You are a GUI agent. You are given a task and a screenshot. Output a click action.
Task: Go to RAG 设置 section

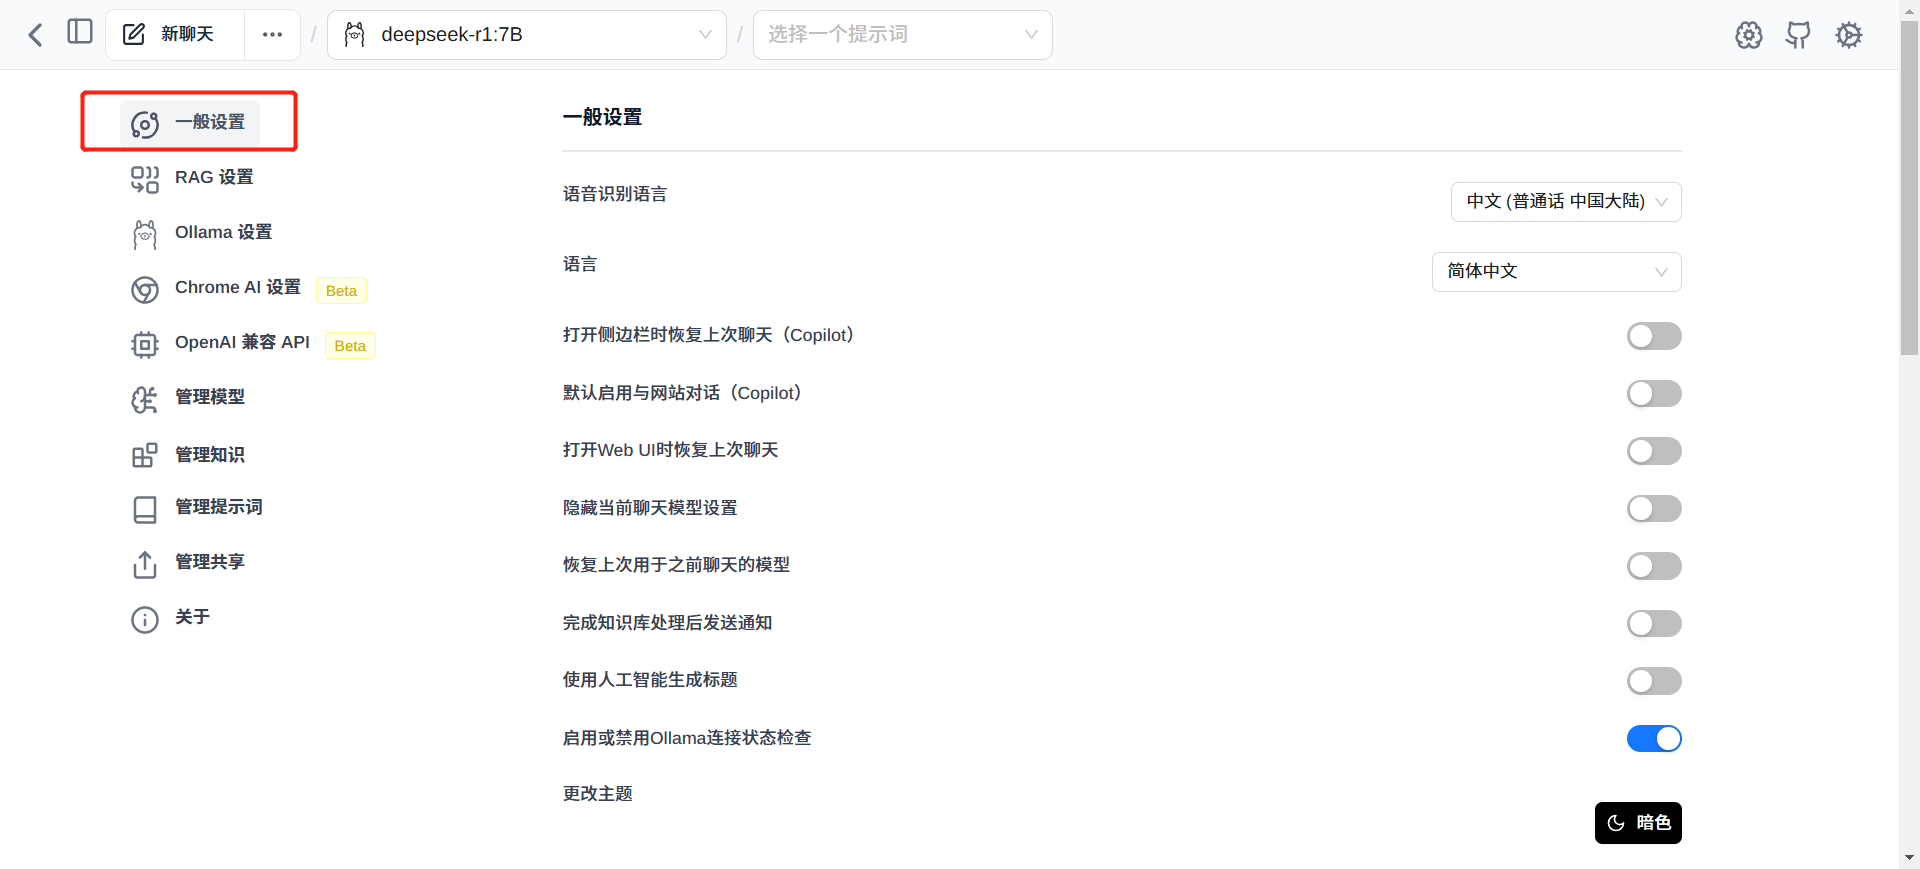(214, 178)
